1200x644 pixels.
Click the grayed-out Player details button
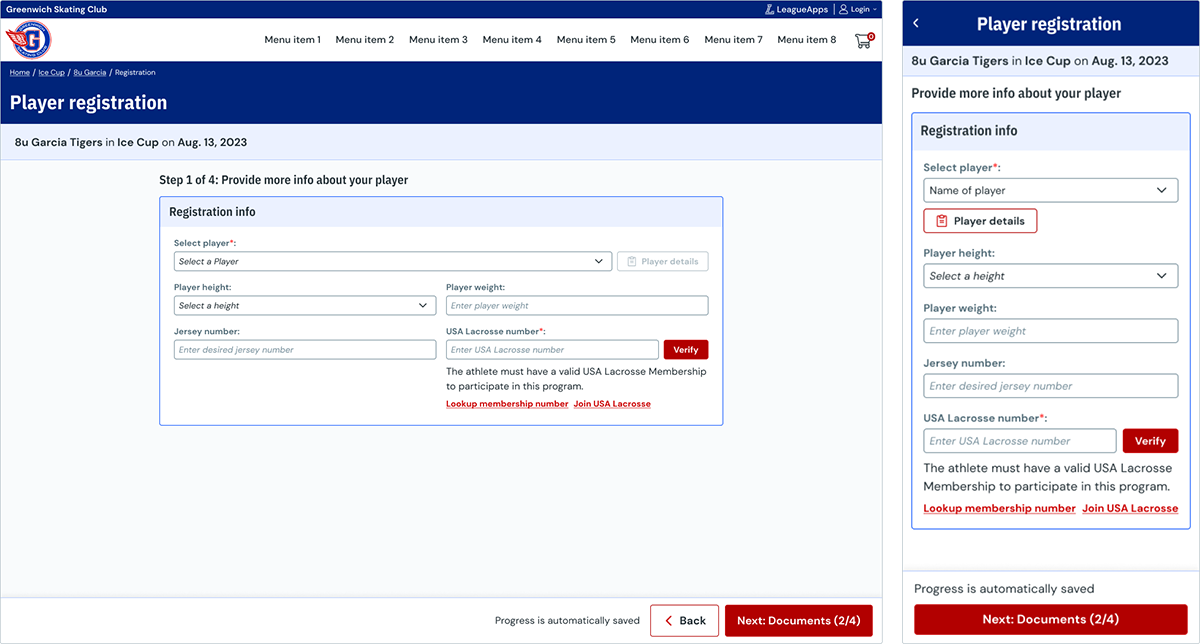663,261
